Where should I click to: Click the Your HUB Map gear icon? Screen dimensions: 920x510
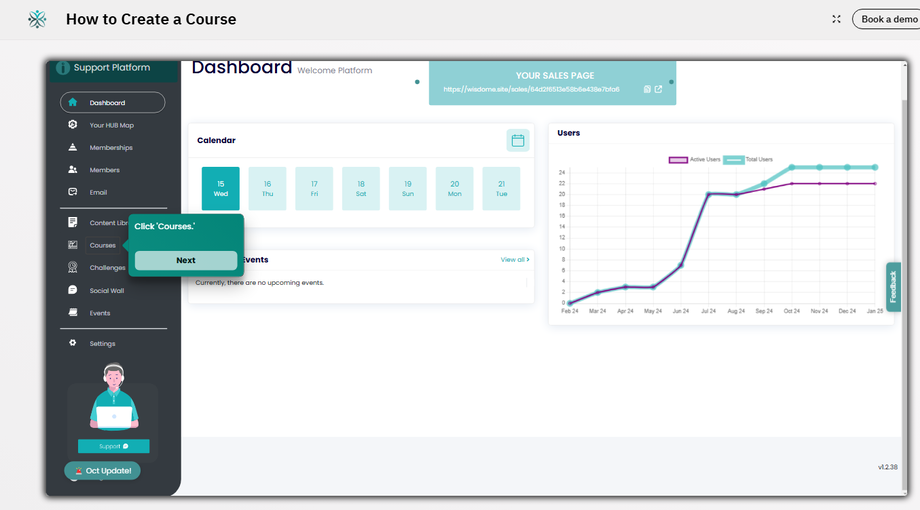pyautogui.click(x=73, y=124)
